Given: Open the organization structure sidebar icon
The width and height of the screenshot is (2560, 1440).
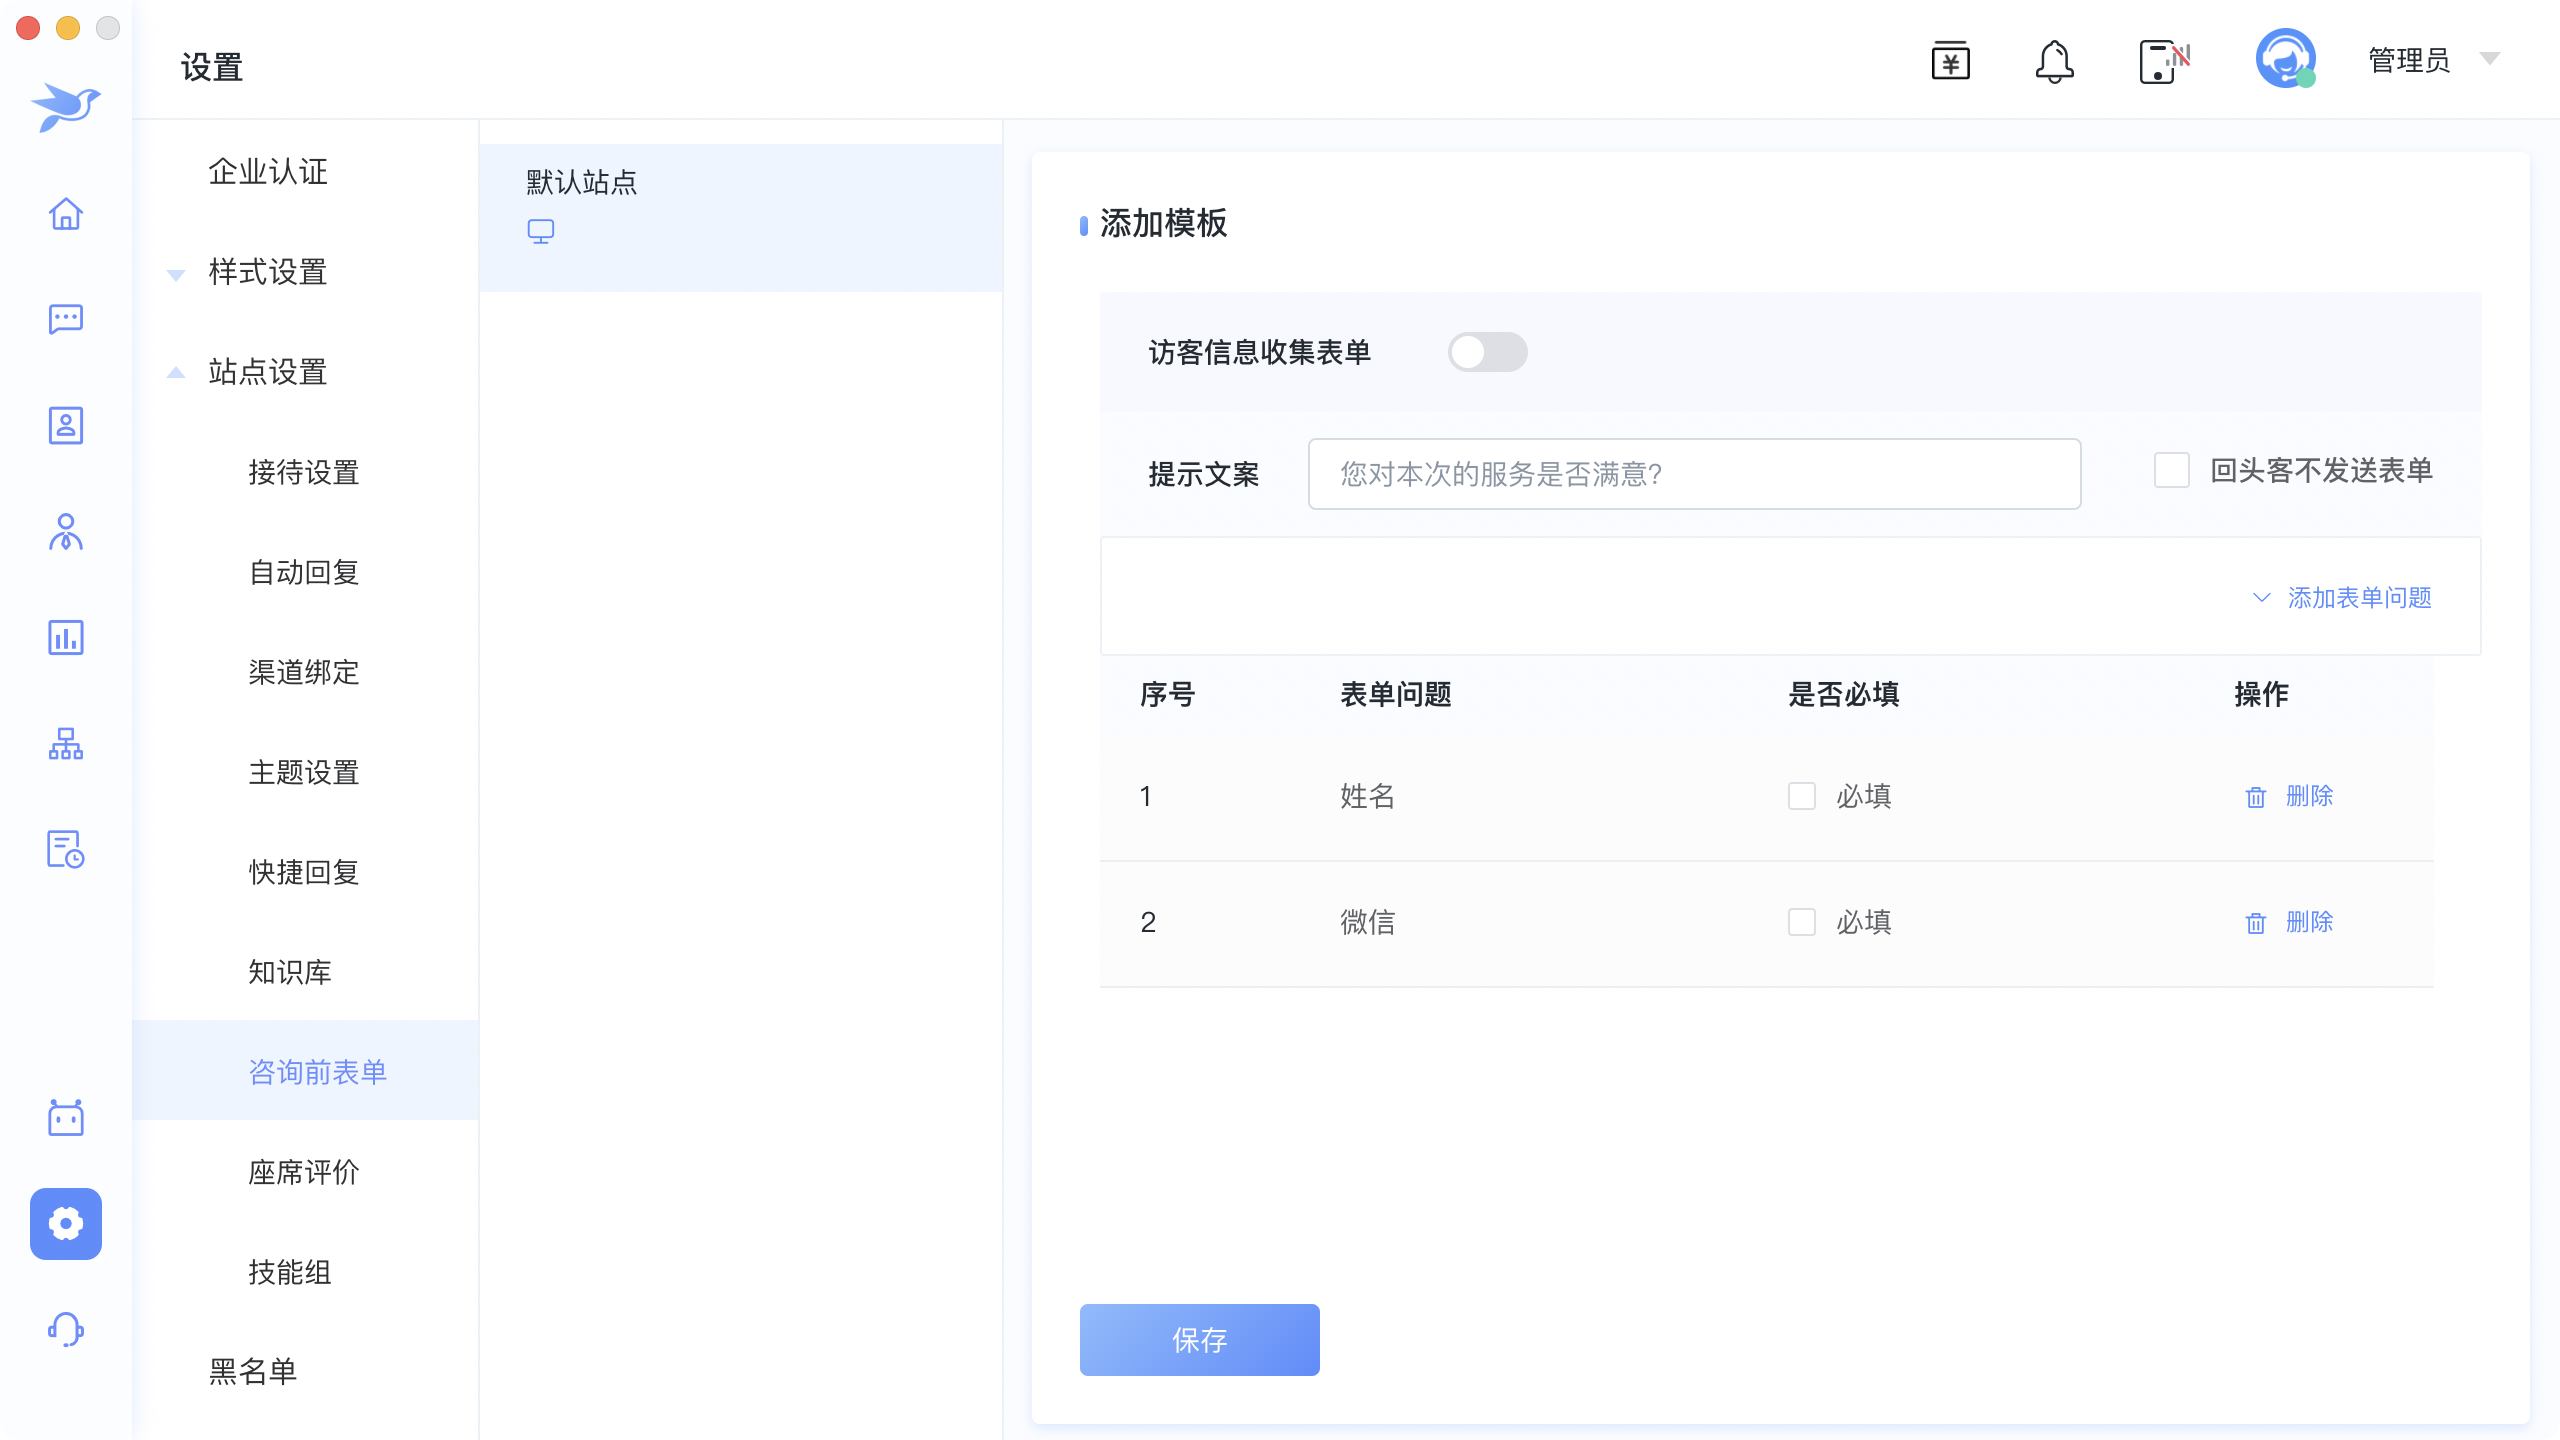Looking at the screenshot, I should 66,743.
